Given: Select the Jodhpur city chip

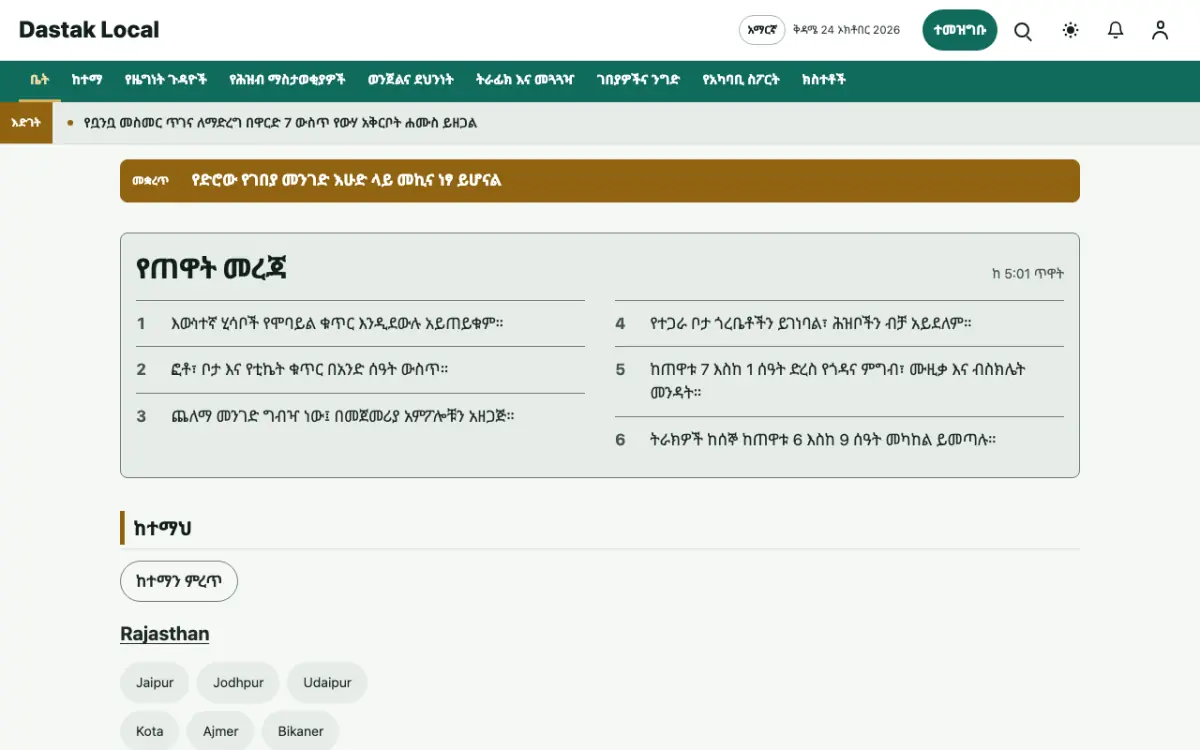Looking at the screenshot, I should point(238,683).
